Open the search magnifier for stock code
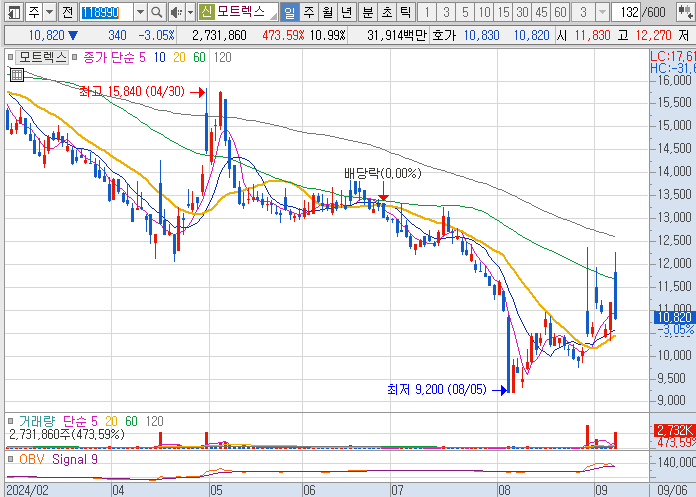 (156, 12)
